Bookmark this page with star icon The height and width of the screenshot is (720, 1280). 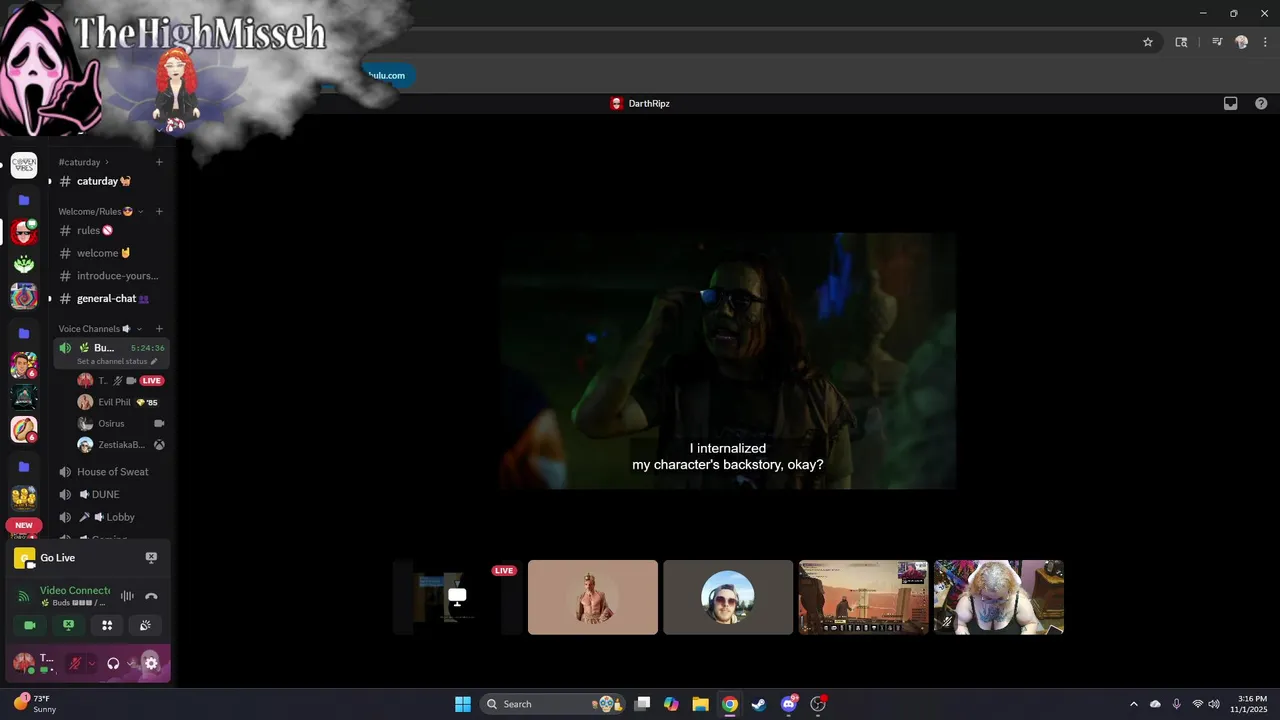1148,42
